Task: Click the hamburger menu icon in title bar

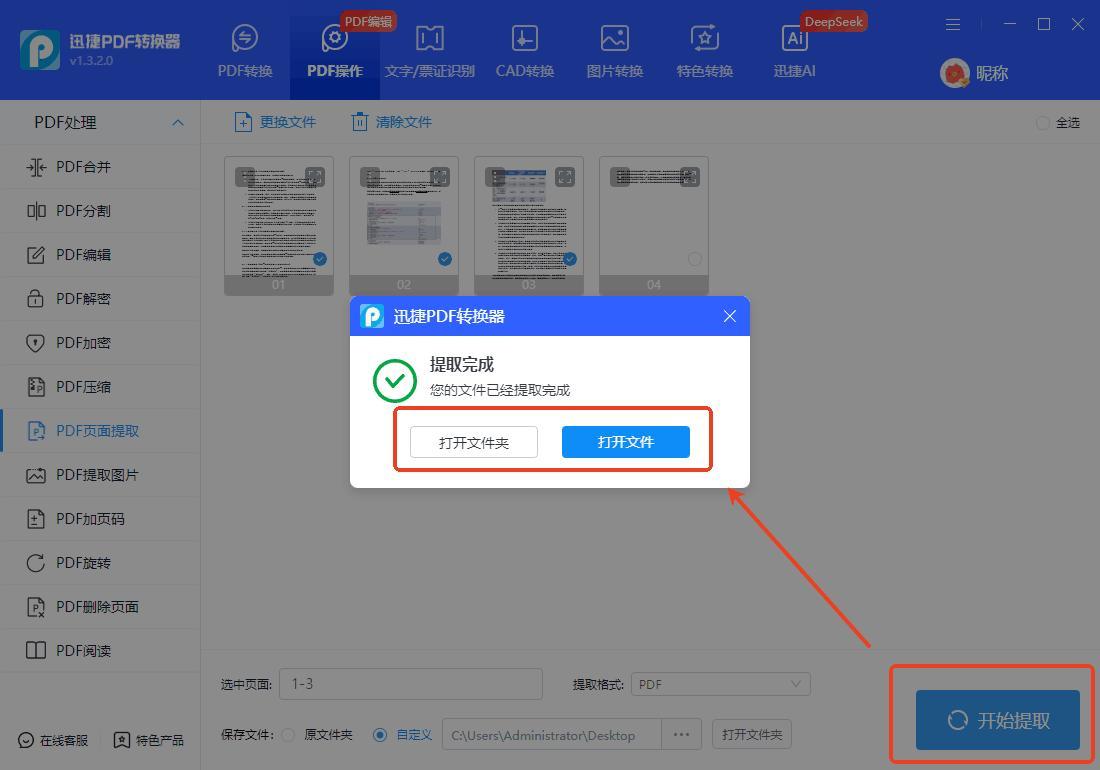Action: click(x=953, y=24)
